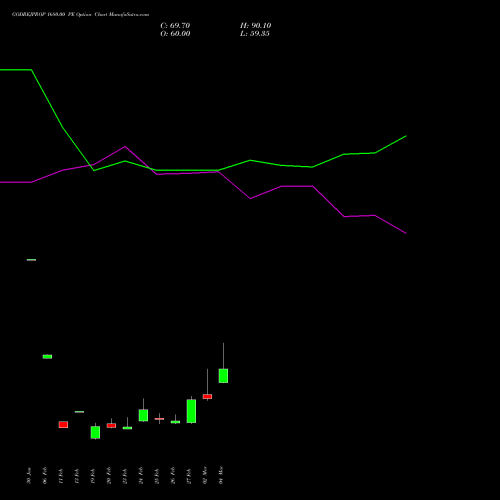Viewport: 500px width, 500px height.
Task: Click the 27 Feb date label
Action: (x=189, y=475)
